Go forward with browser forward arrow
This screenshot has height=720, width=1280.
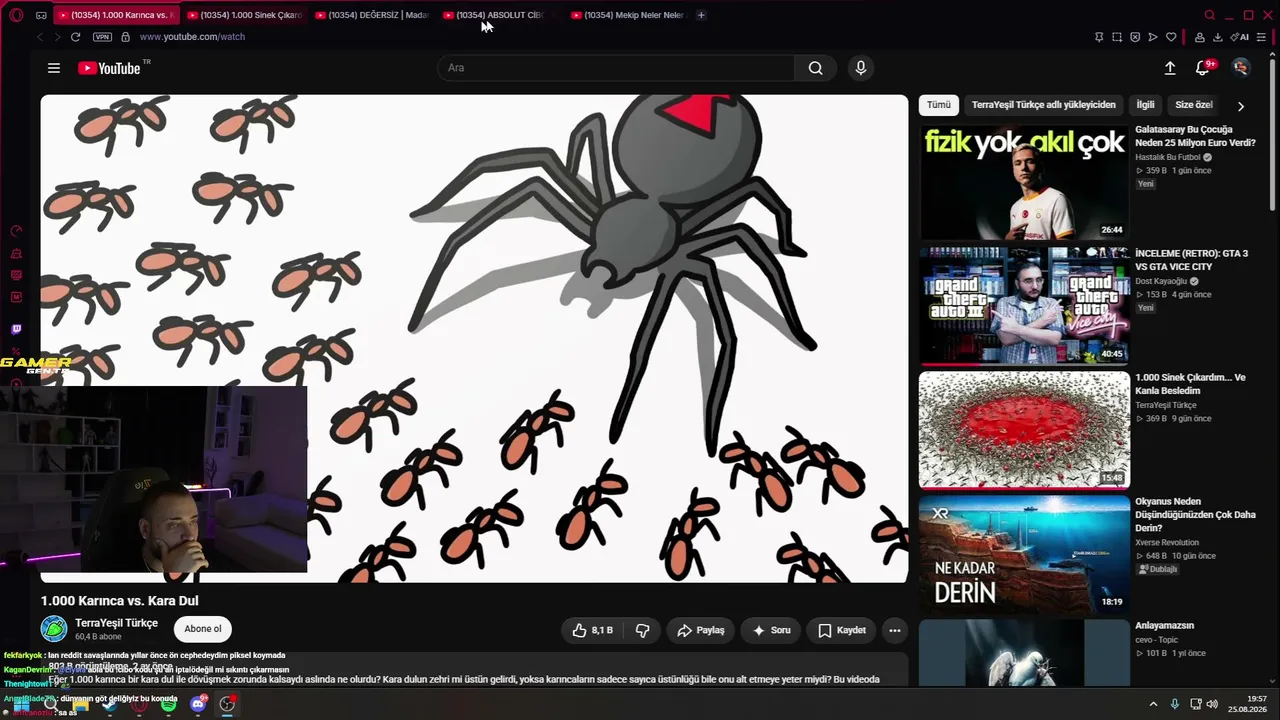(x=57, y=37)
